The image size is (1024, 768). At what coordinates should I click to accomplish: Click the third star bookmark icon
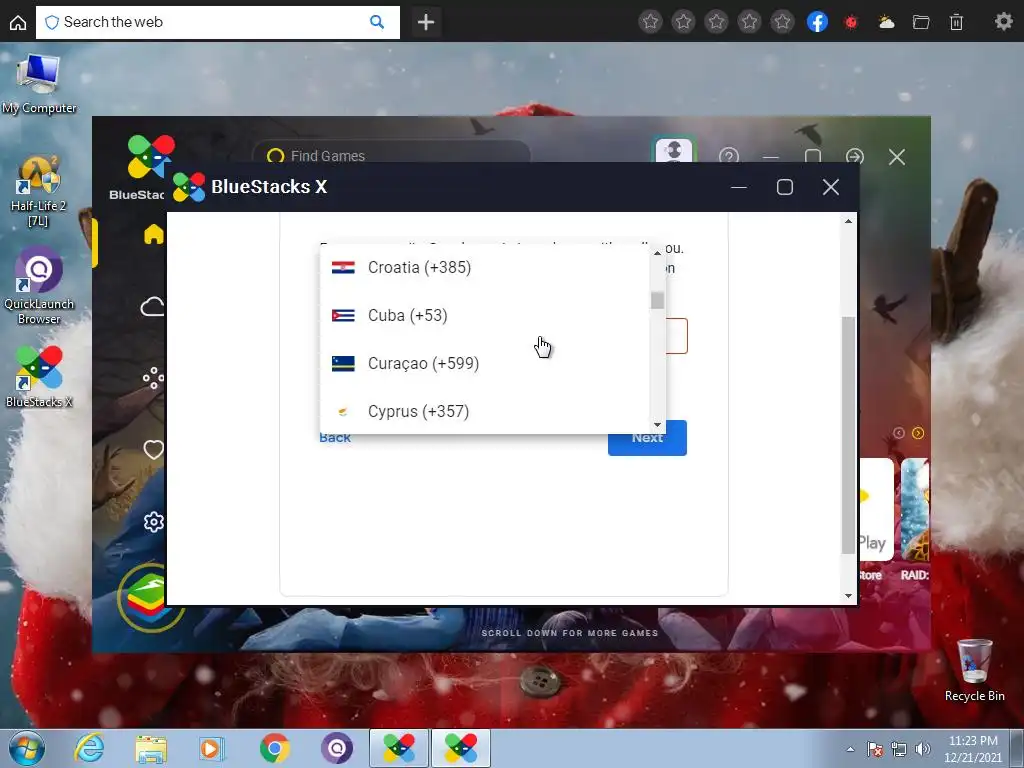coord(716,22)
